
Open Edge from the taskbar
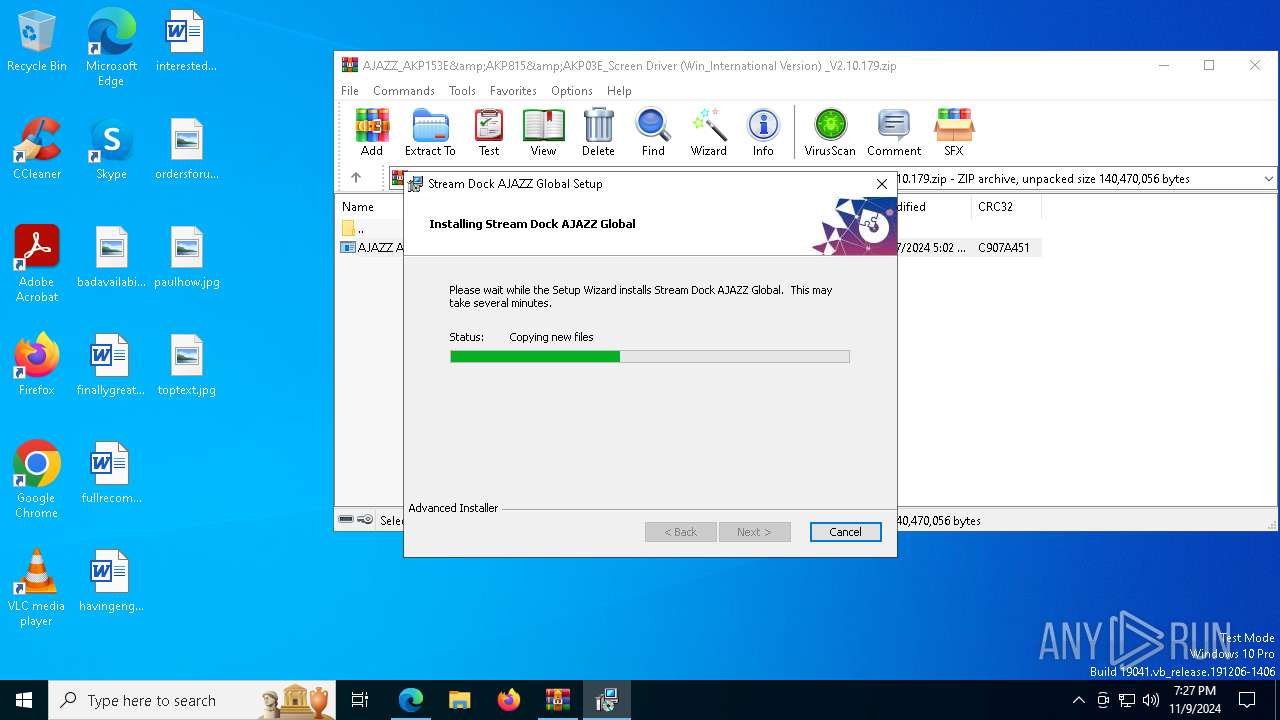click(411, 700)
